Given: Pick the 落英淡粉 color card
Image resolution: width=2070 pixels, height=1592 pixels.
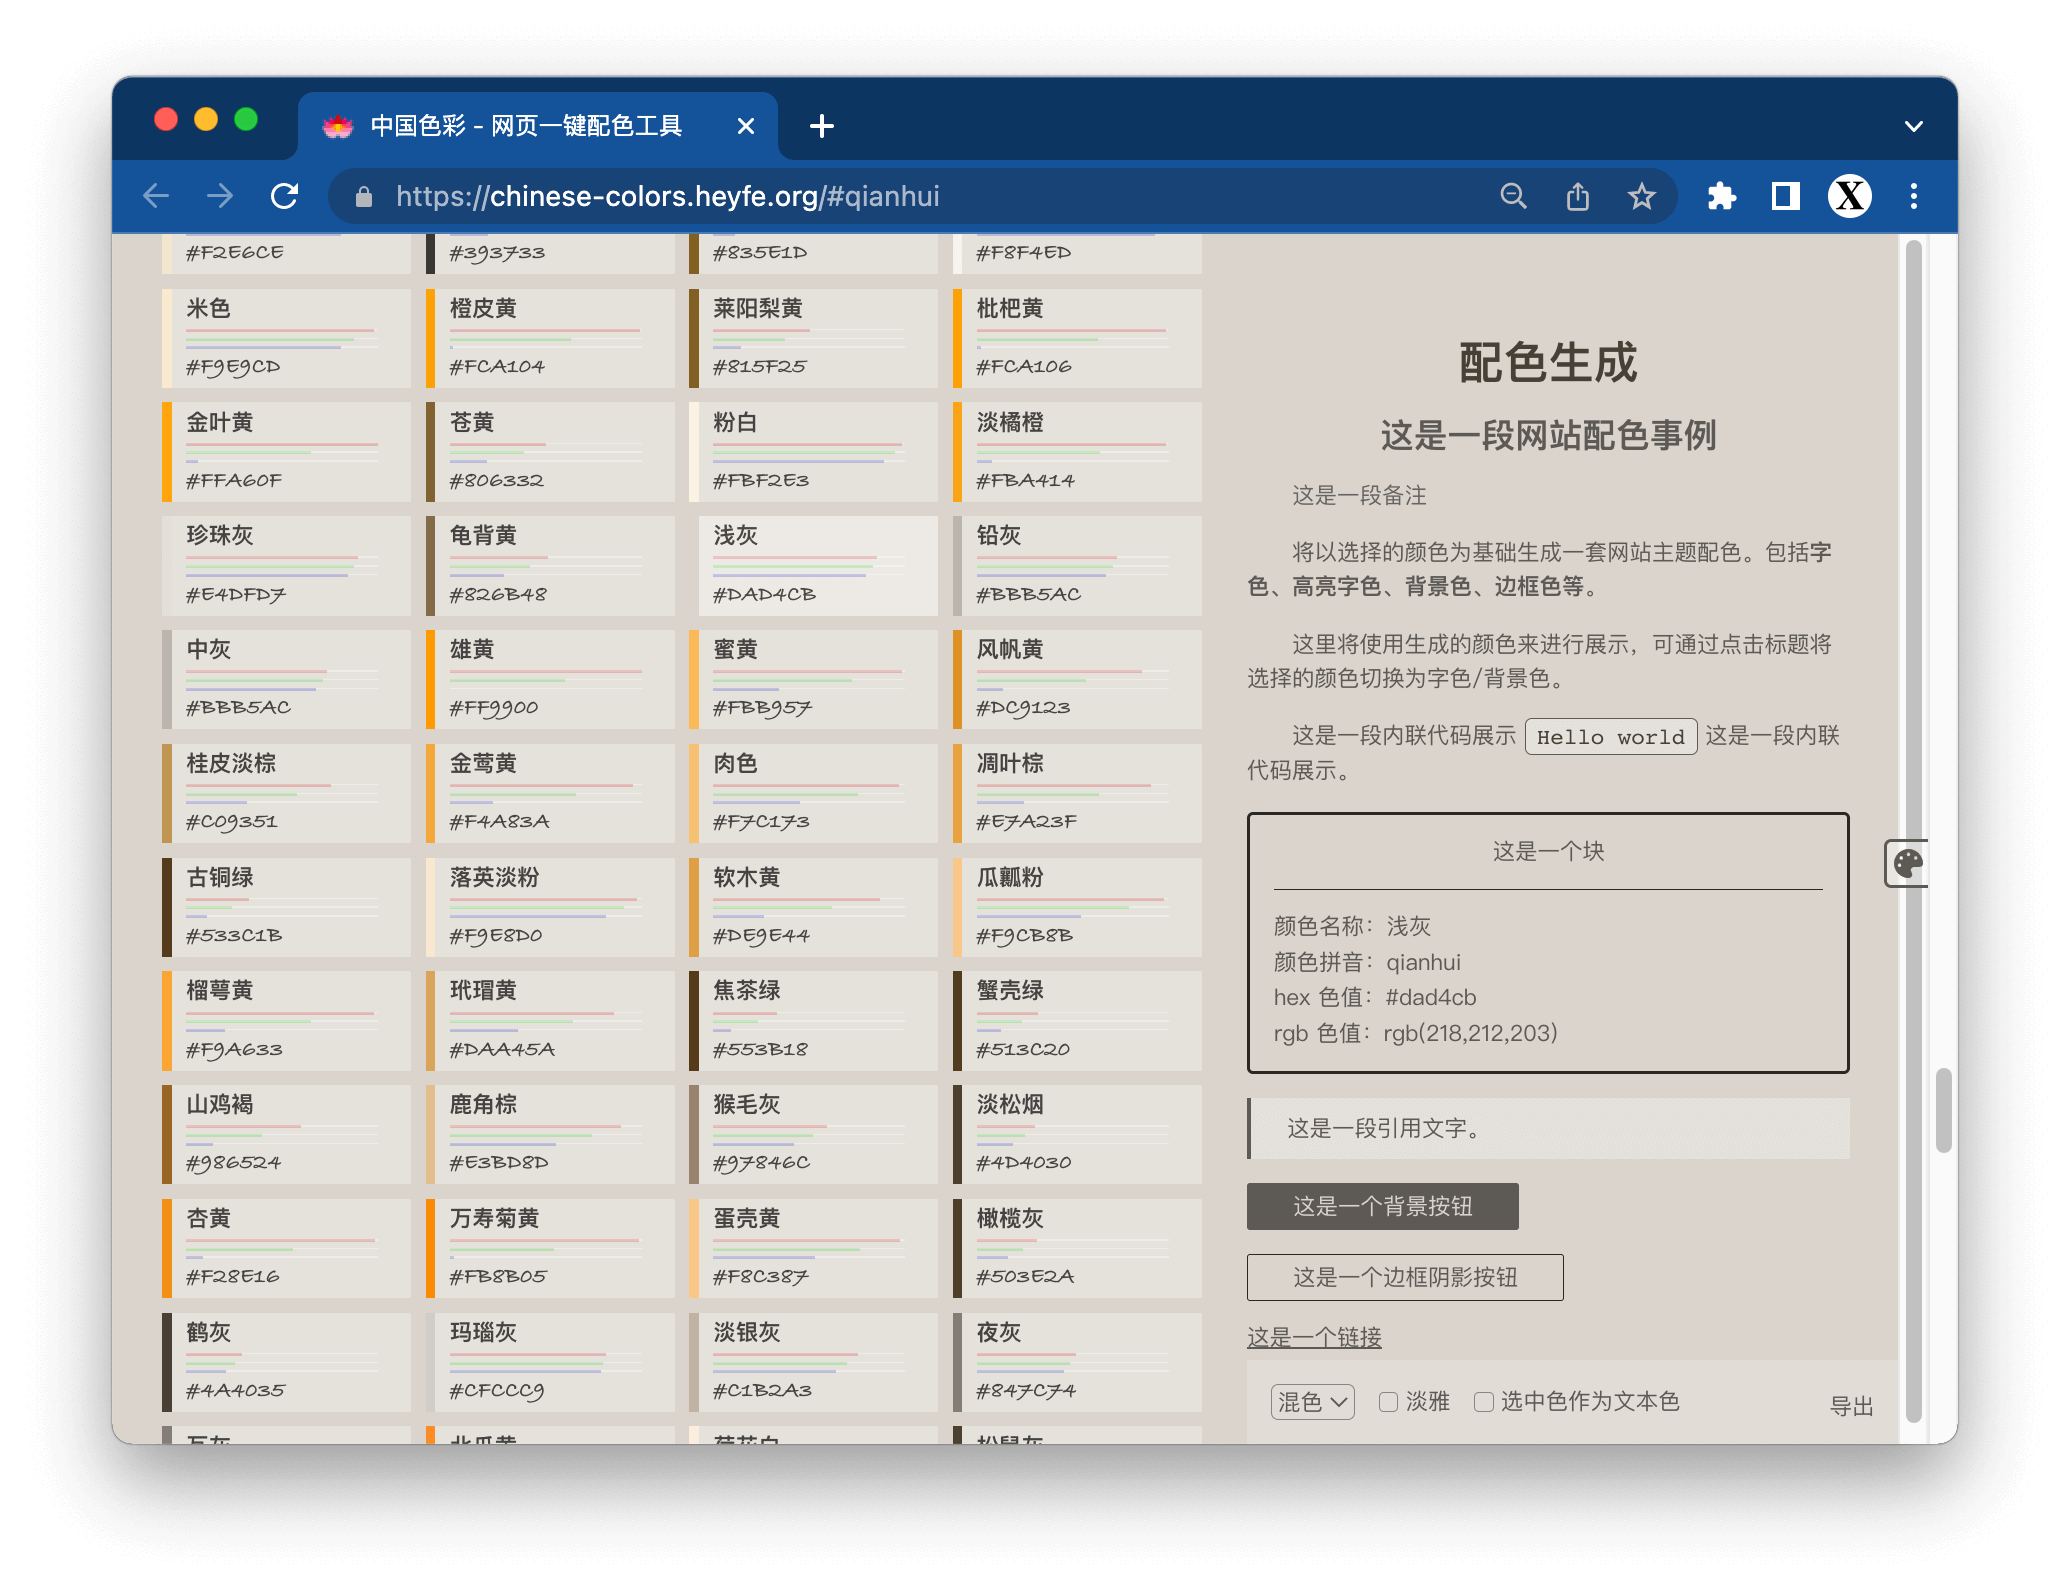Looking at the screenshot, I should point(550,907).
